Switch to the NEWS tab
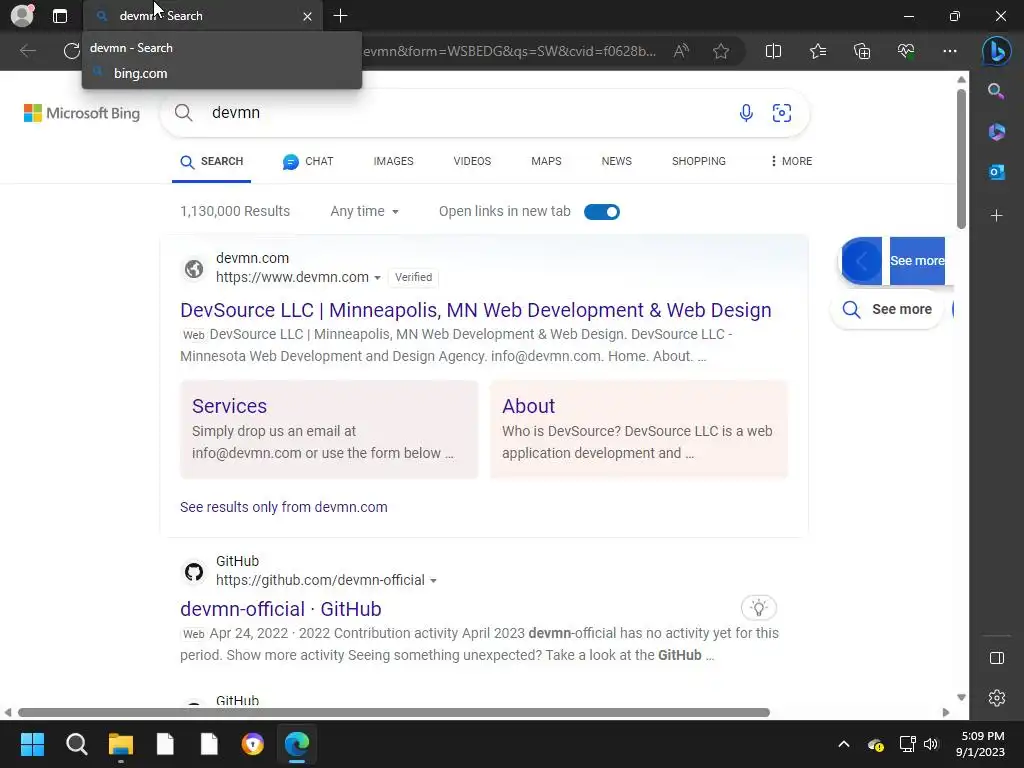The height and width of the screenshot is (768, 1024). coord(616,161)
